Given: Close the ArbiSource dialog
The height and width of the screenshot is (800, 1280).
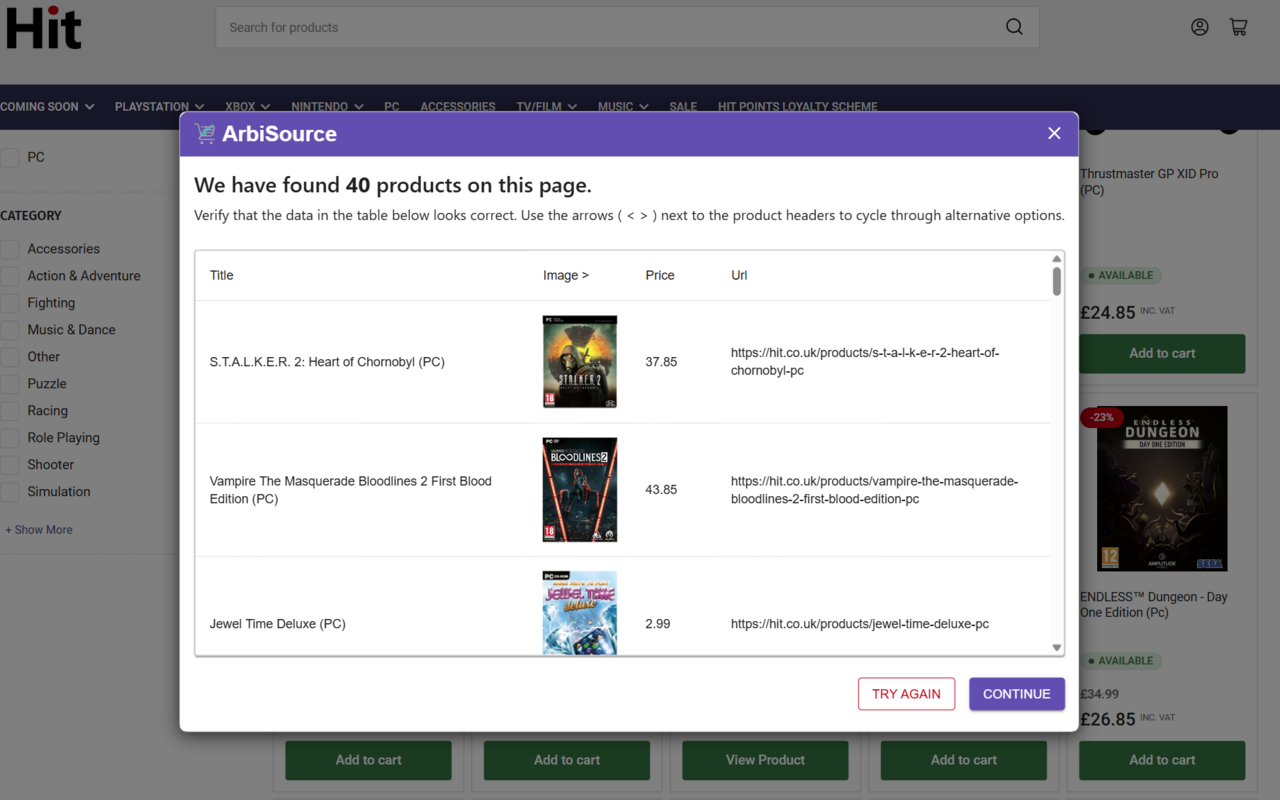Looking at the screenshot, I should click(1054, 133).
